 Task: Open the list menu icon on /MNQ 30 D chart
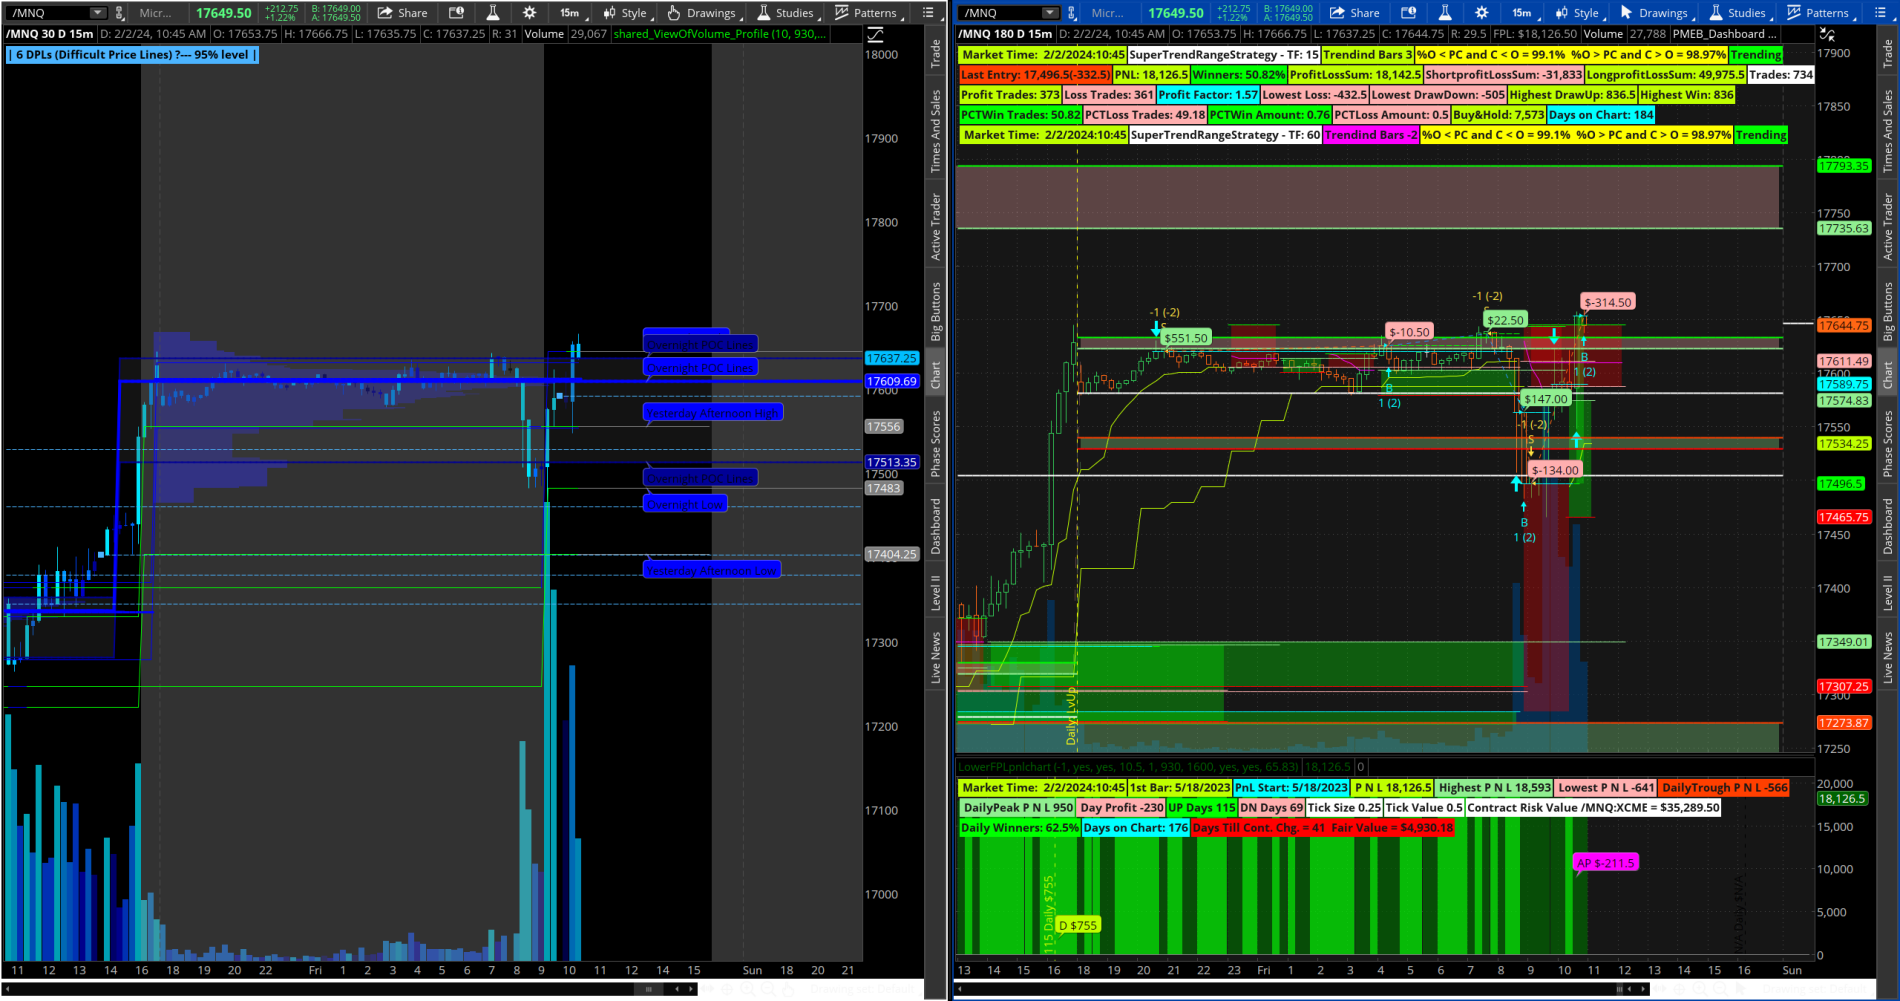(928, 13)
